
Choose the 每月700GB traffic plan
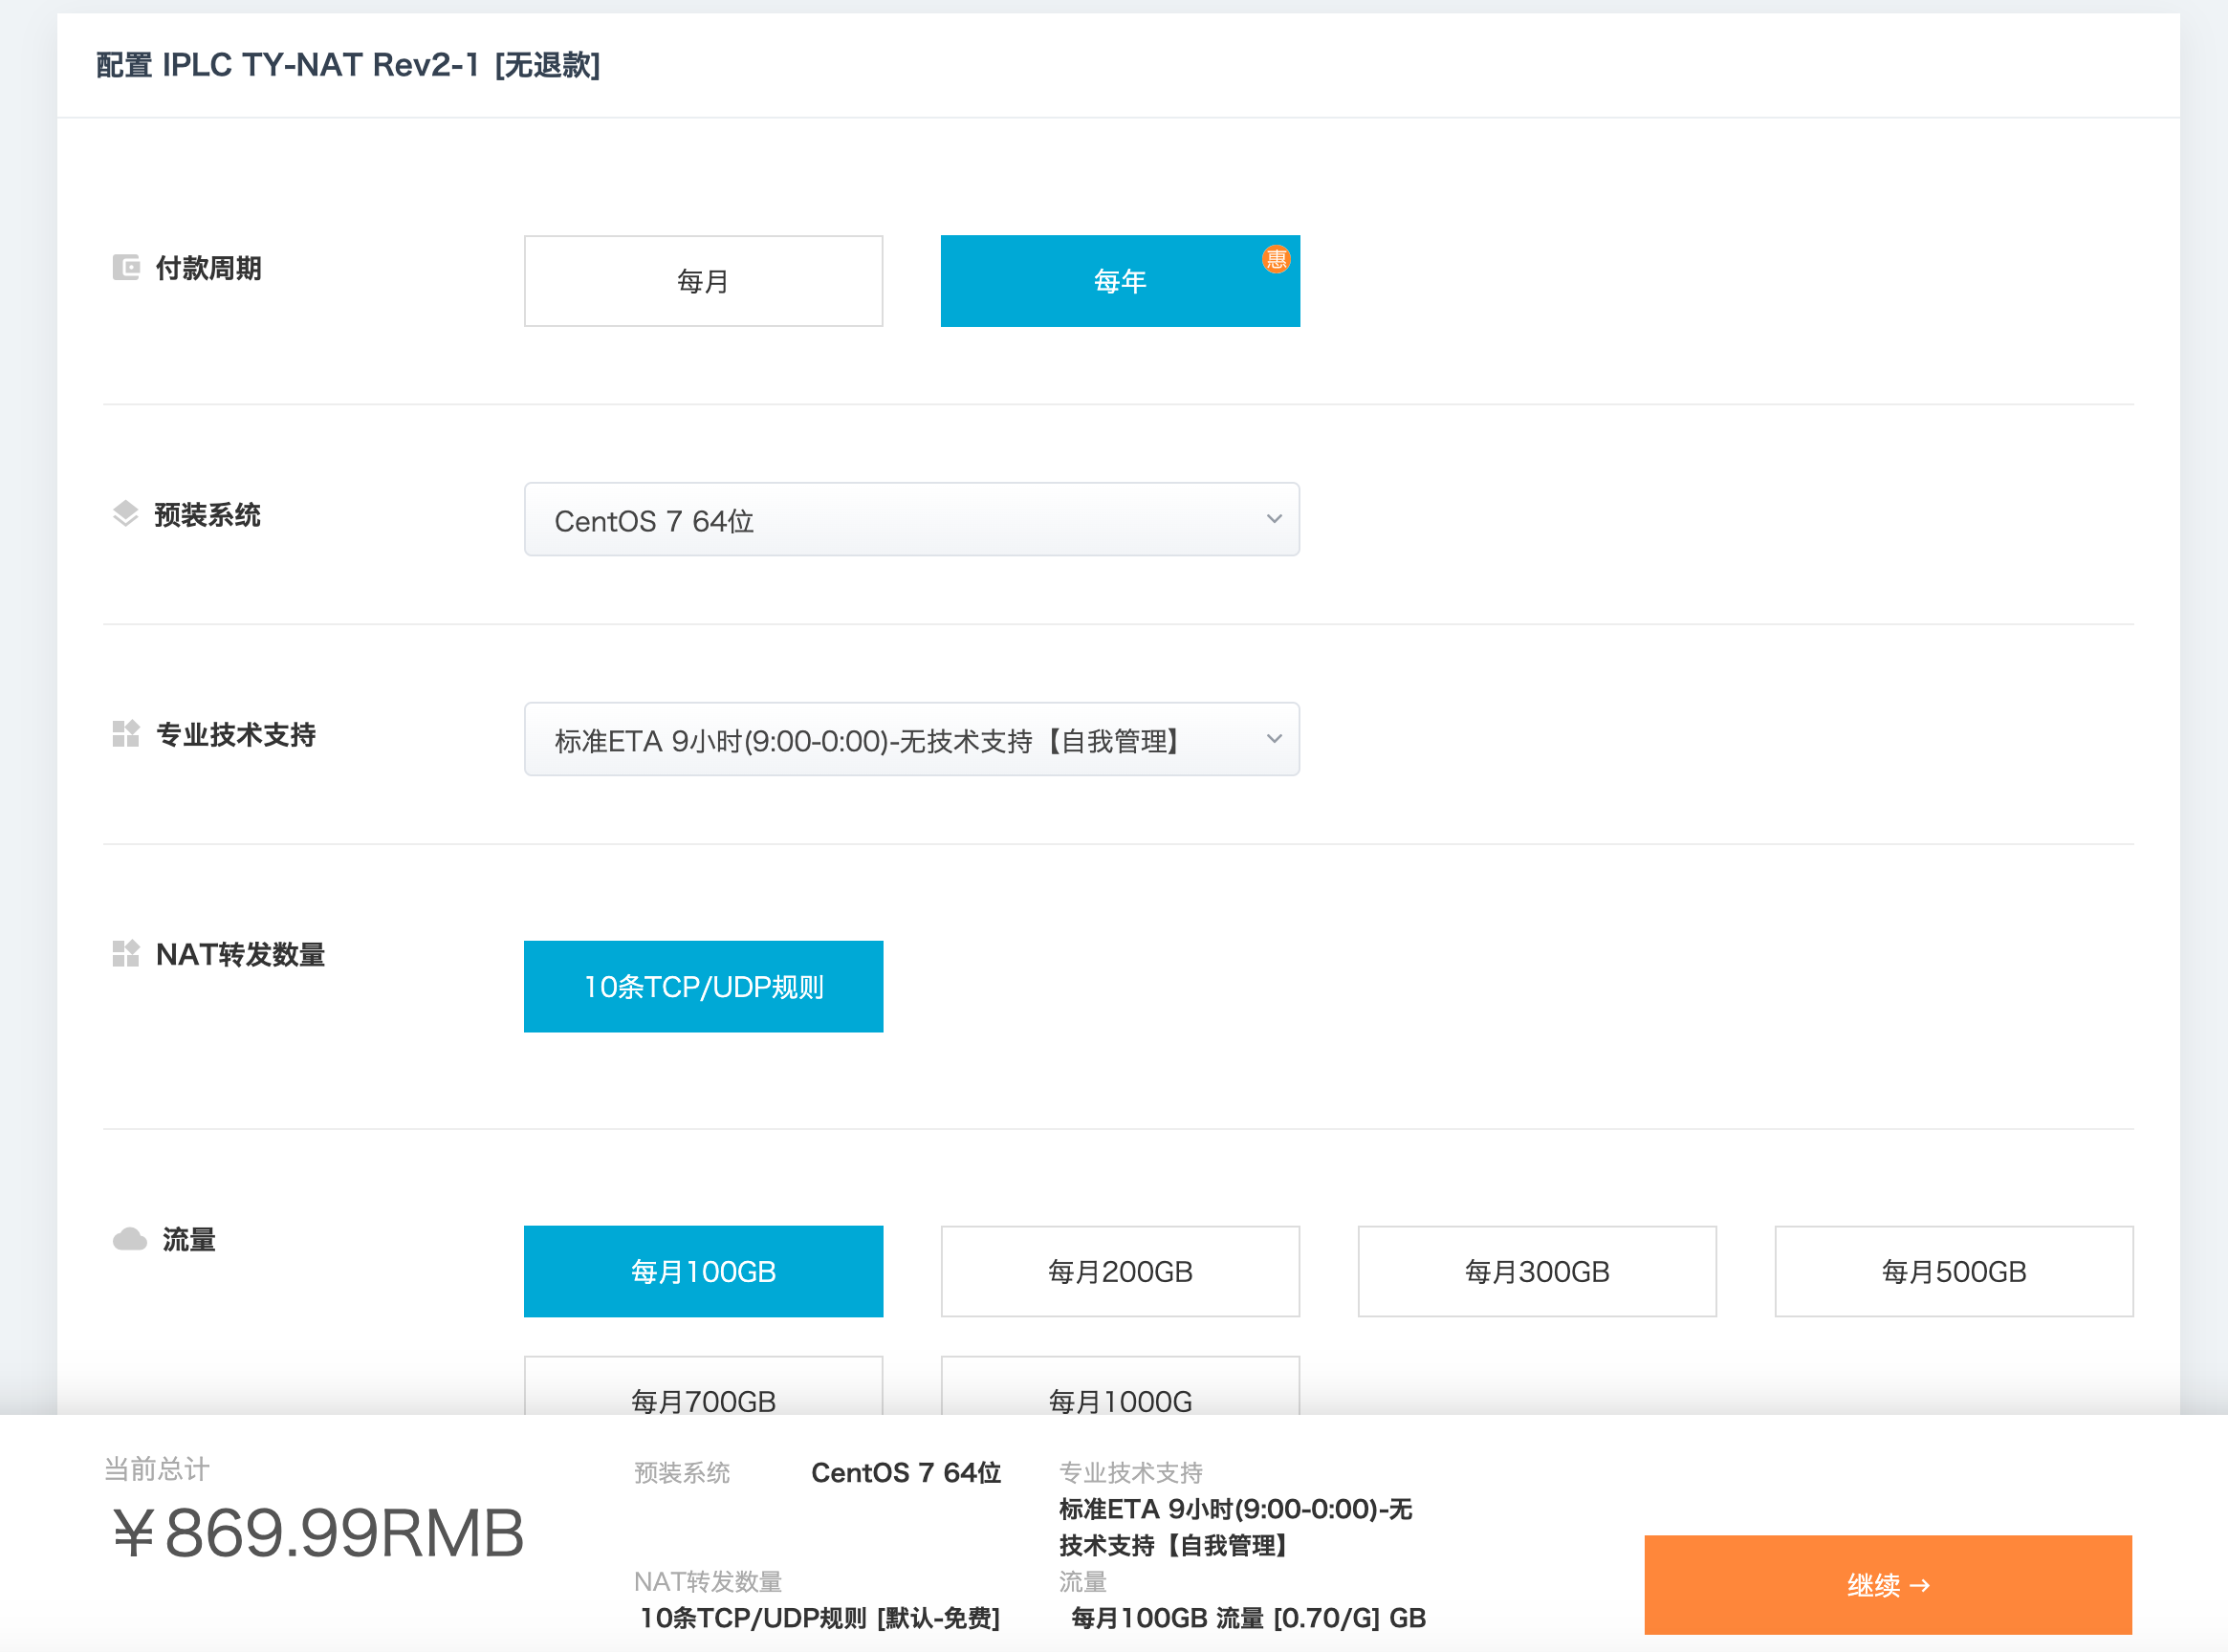703,1386
